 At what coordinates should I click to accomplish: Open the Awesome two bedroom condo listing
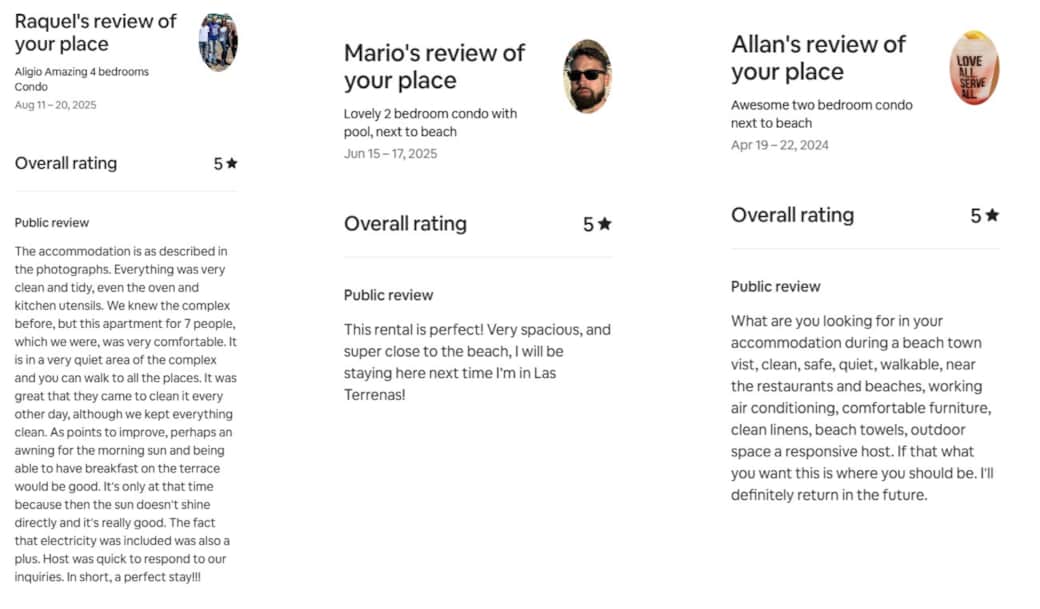click(x=821, y=114)
